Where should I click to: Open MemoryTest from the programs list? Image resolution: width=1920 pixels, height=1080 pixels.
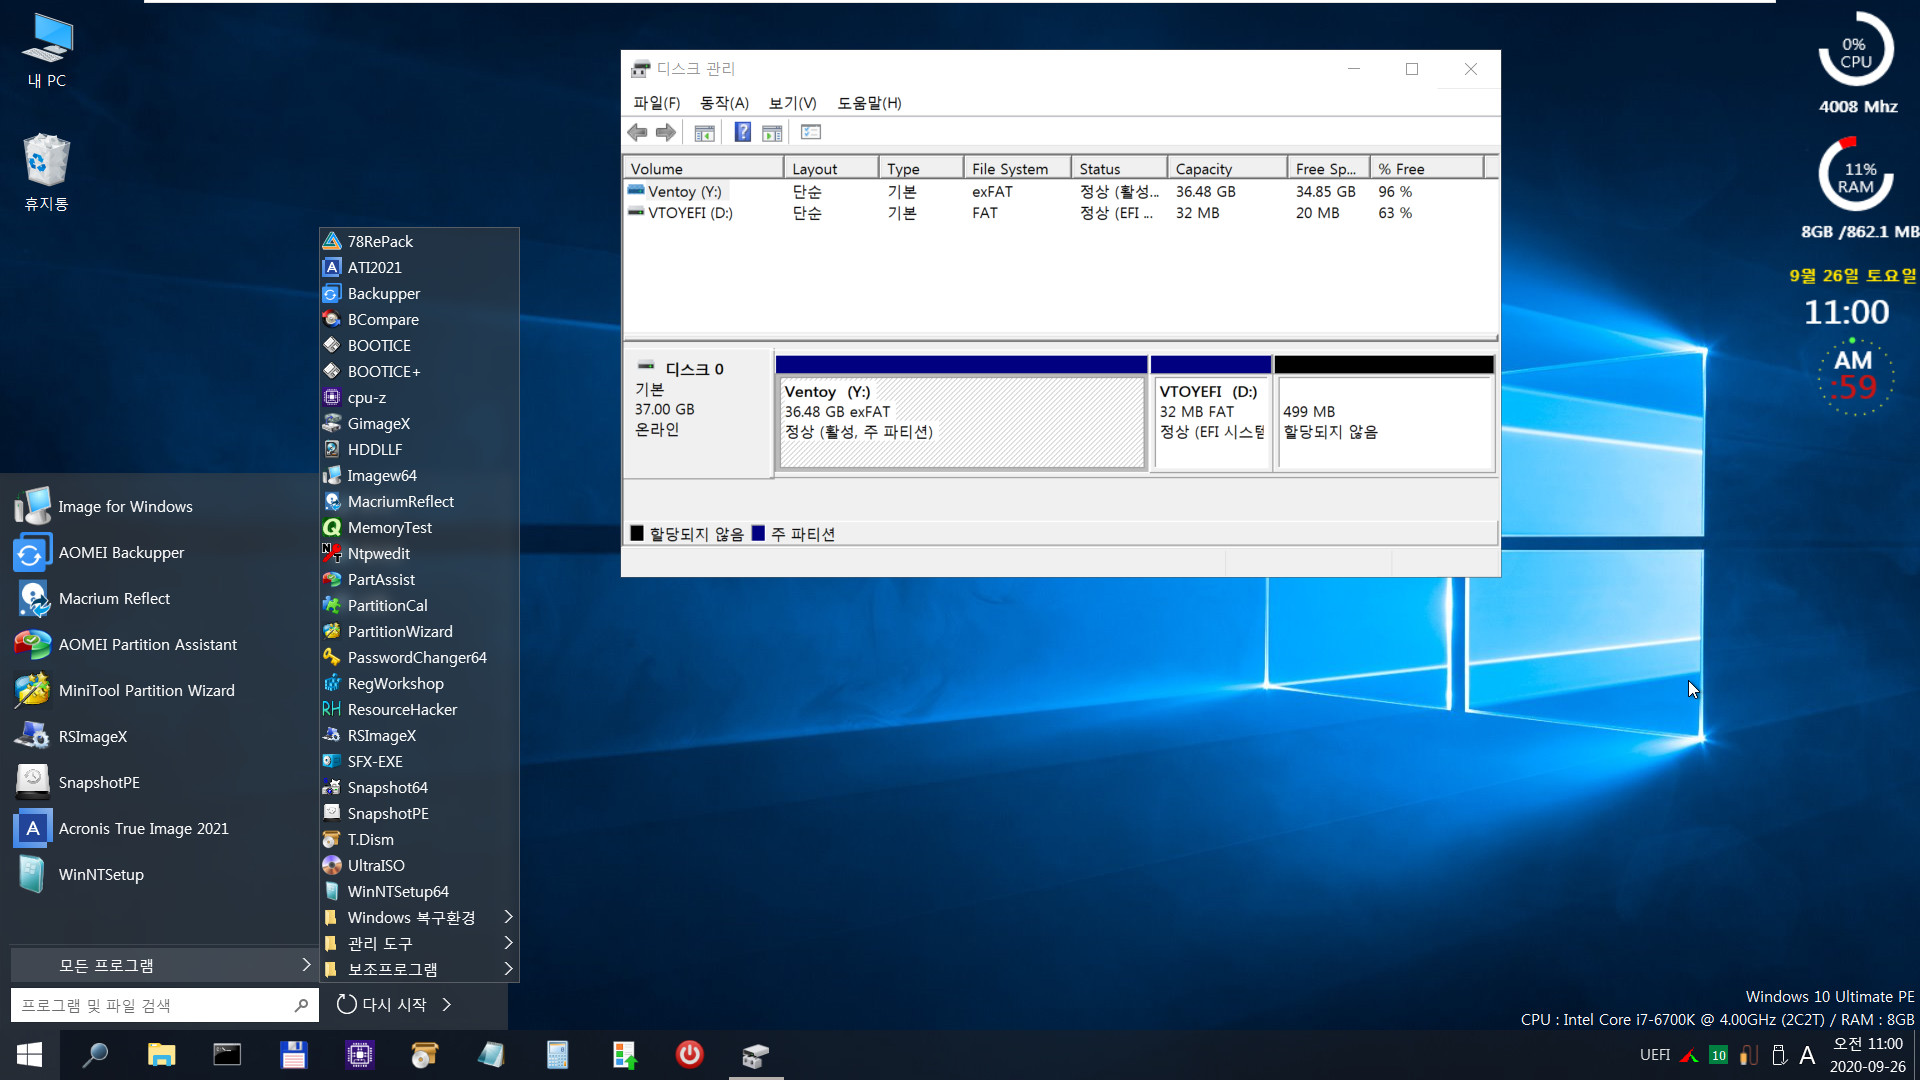pos(419,527)
